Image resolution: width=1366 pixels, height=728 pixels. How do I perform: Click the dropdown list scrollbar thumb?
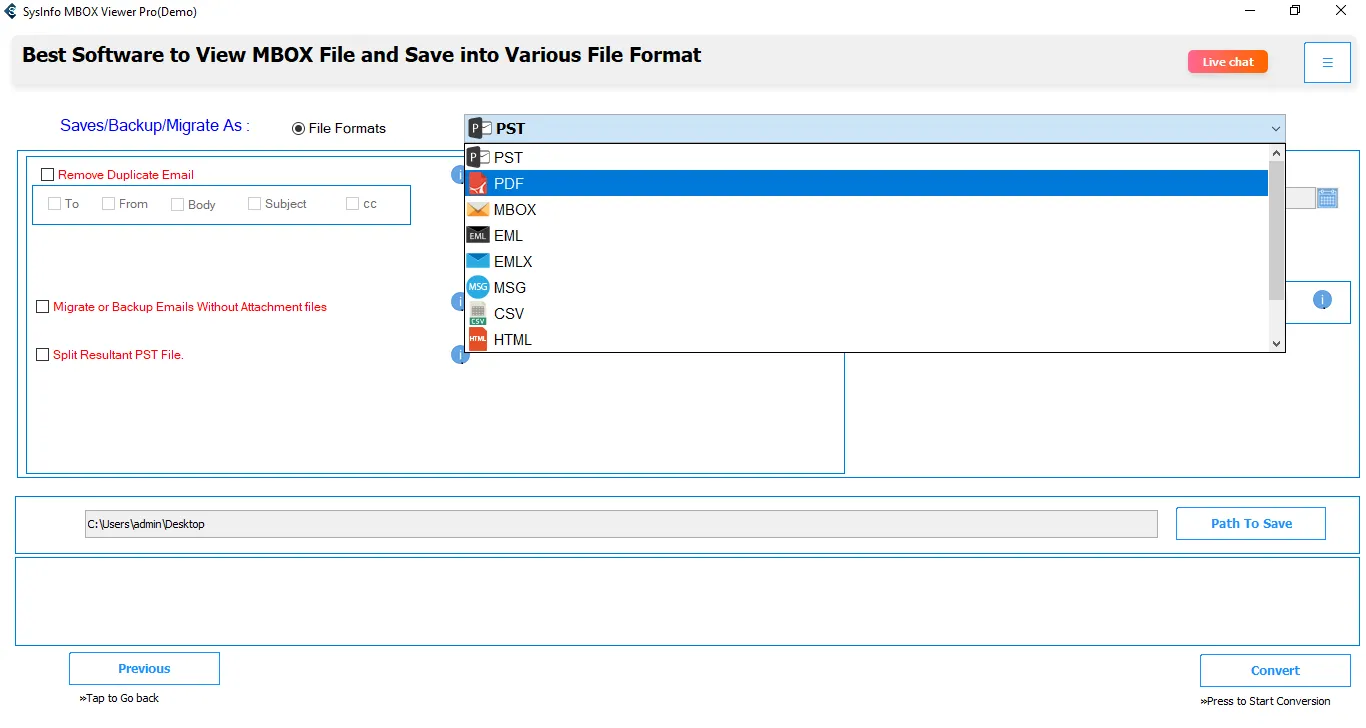click(x=1276, y=231)
